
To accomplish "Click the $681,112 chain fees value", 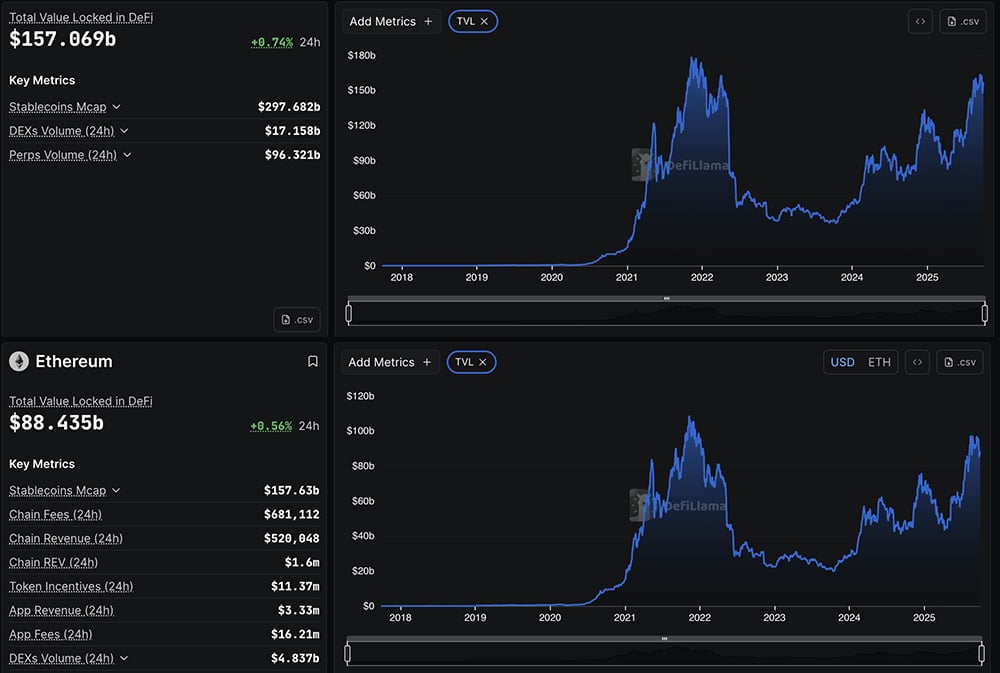I will (291, 514).
